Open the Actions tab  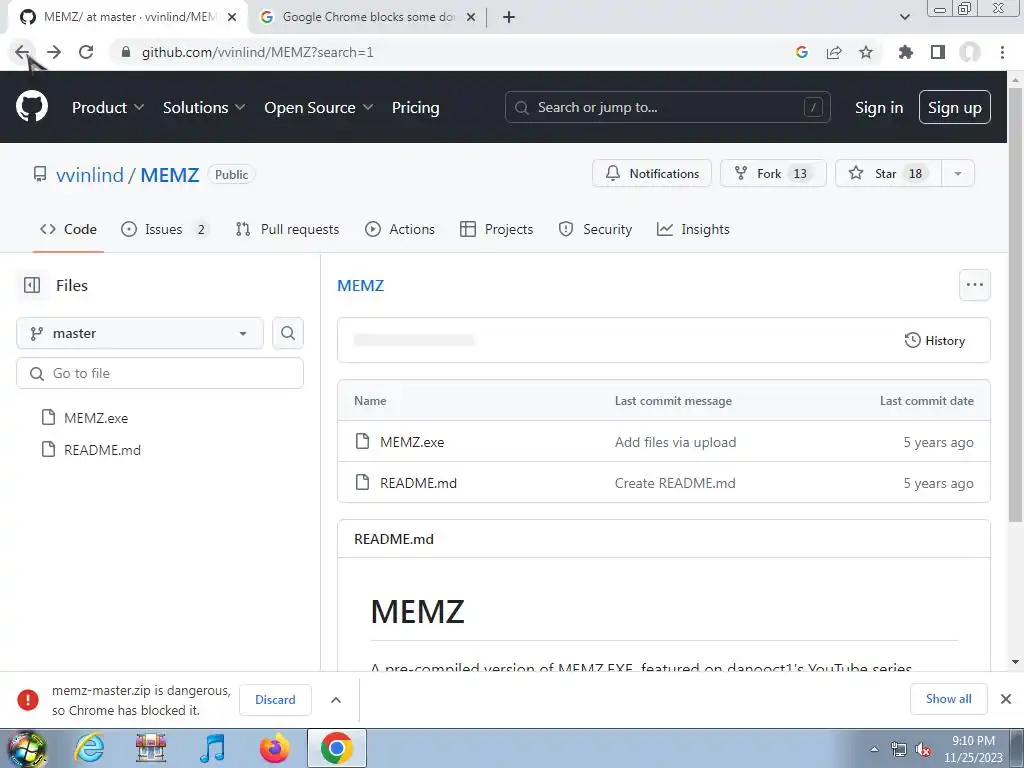point(400,229)
